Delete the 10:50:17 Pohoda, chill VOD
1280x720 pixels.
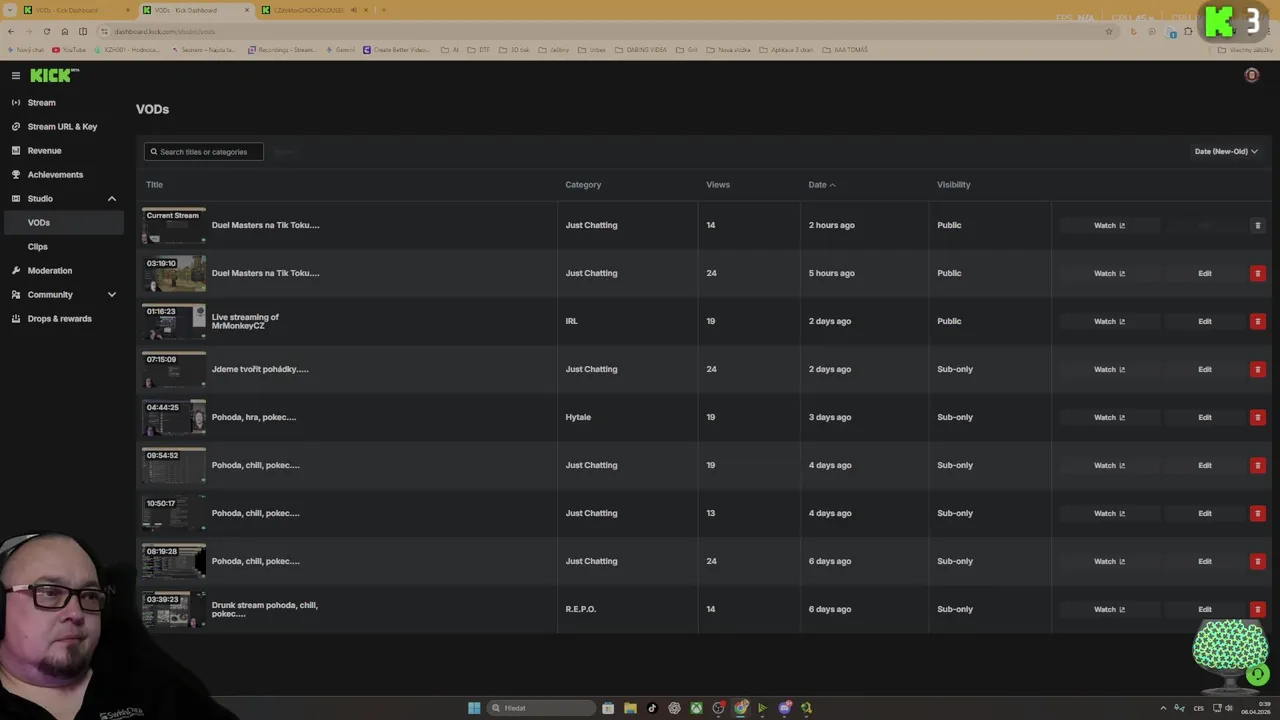click(1258, 513)
